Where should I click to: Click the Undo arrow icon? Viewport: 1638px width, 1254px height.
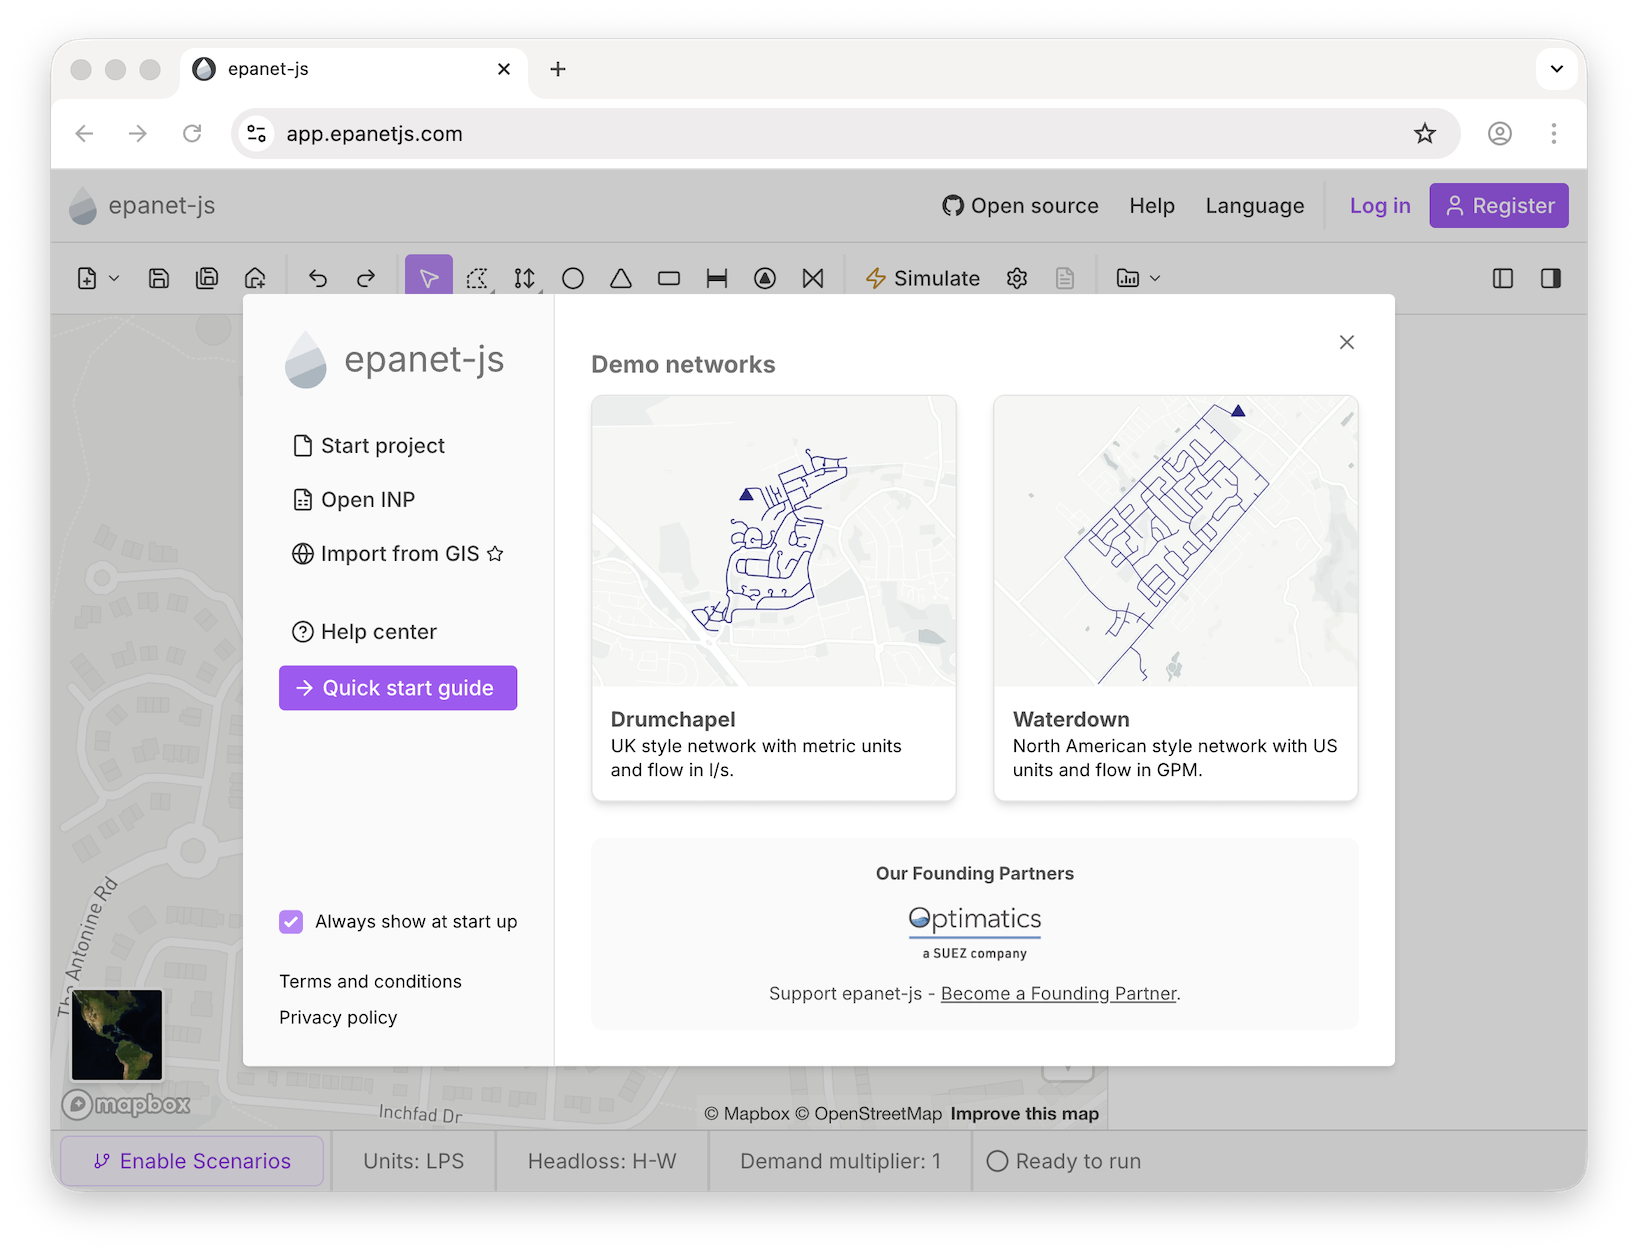pyautogui.click(x=318, y=278)
